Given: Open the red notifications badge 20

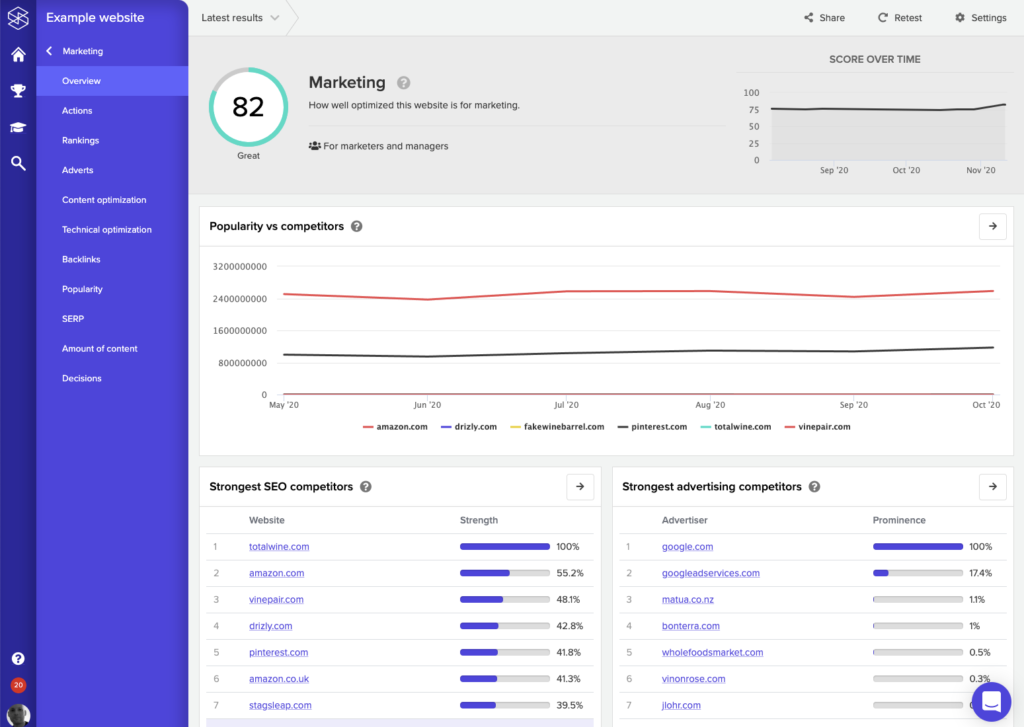Looking at the screenshot, I should [x=18, y=685].
